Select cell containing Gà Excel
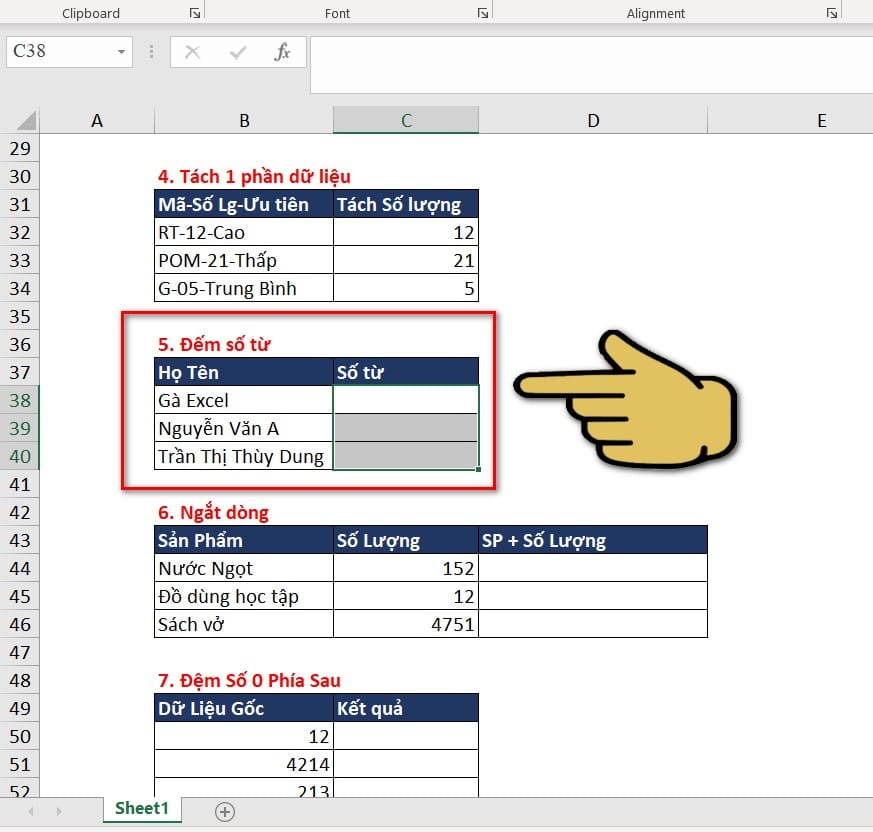 (x=244, y=400)
